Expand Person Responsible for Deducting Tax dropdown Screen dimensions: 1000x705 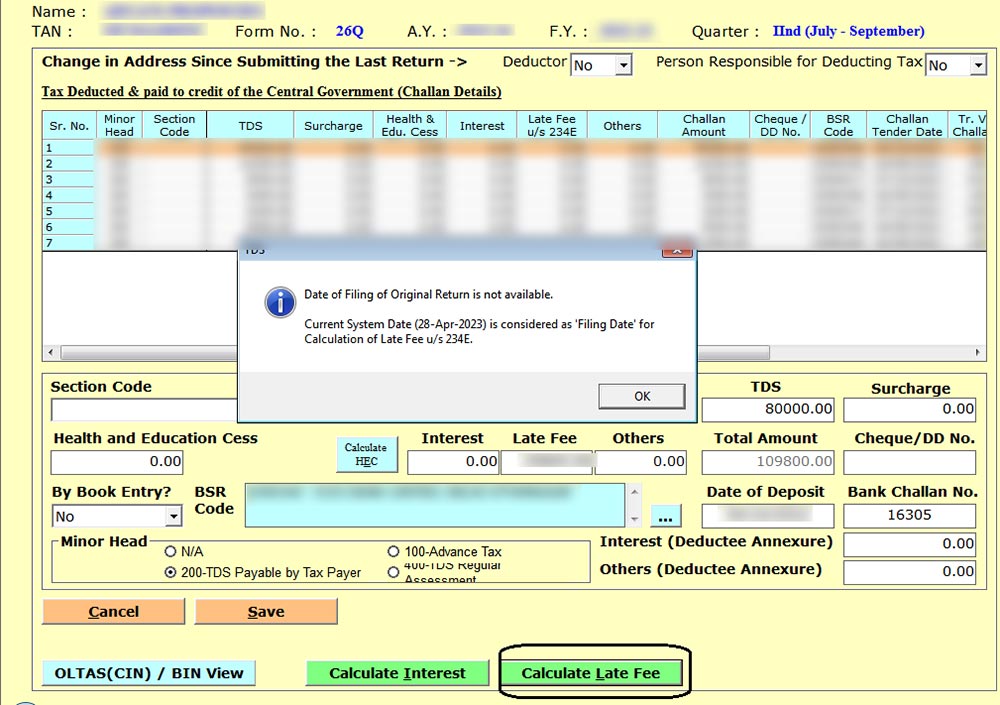(977, 65)
